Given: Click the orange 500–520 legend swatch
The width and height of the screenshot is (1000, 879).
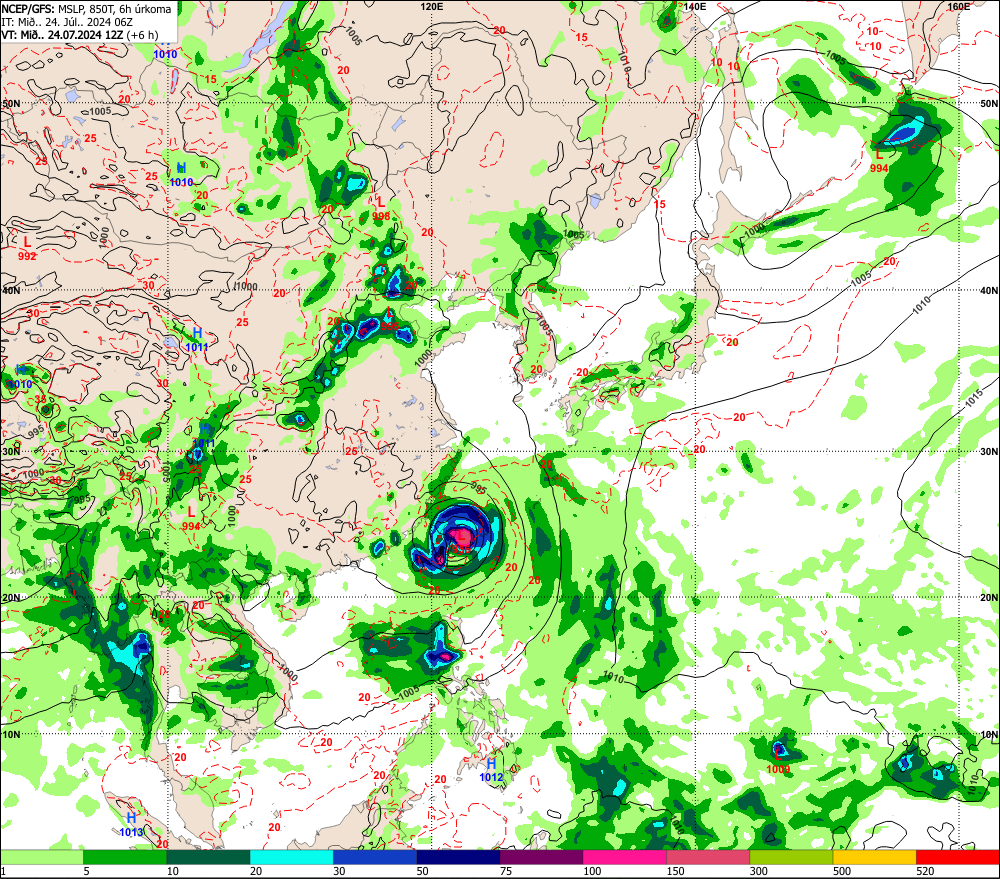Looking at the screenshot, I should point(874,857).
